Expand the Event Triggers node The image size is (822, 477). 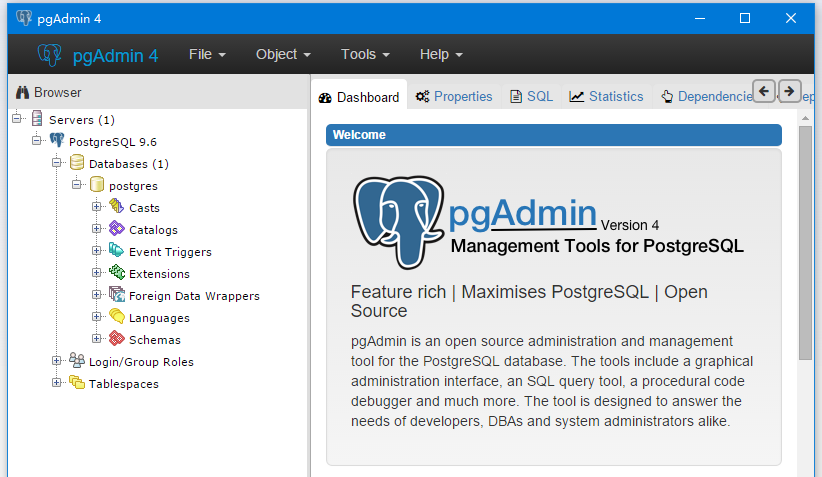96,251
